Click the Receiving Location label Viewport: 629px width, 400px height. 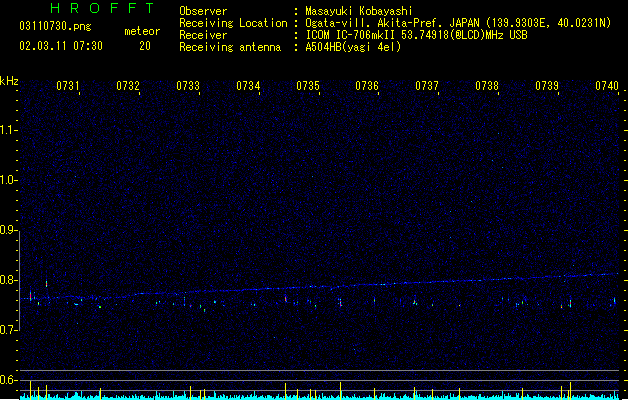point(233,23)
